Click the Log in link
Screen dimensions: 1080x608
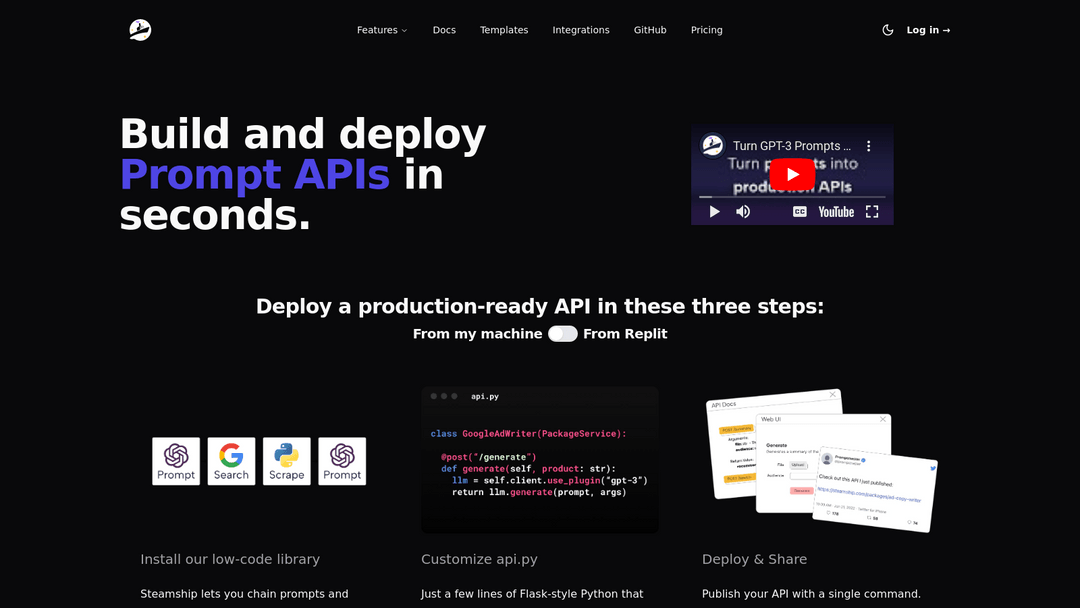tap(928, 30)
